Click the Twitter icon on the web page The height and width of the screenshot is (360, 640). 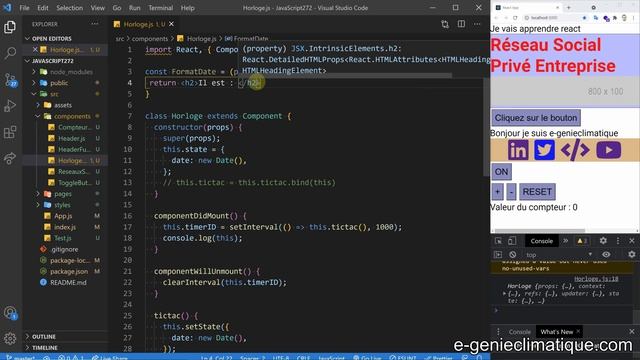pos(544,150)
